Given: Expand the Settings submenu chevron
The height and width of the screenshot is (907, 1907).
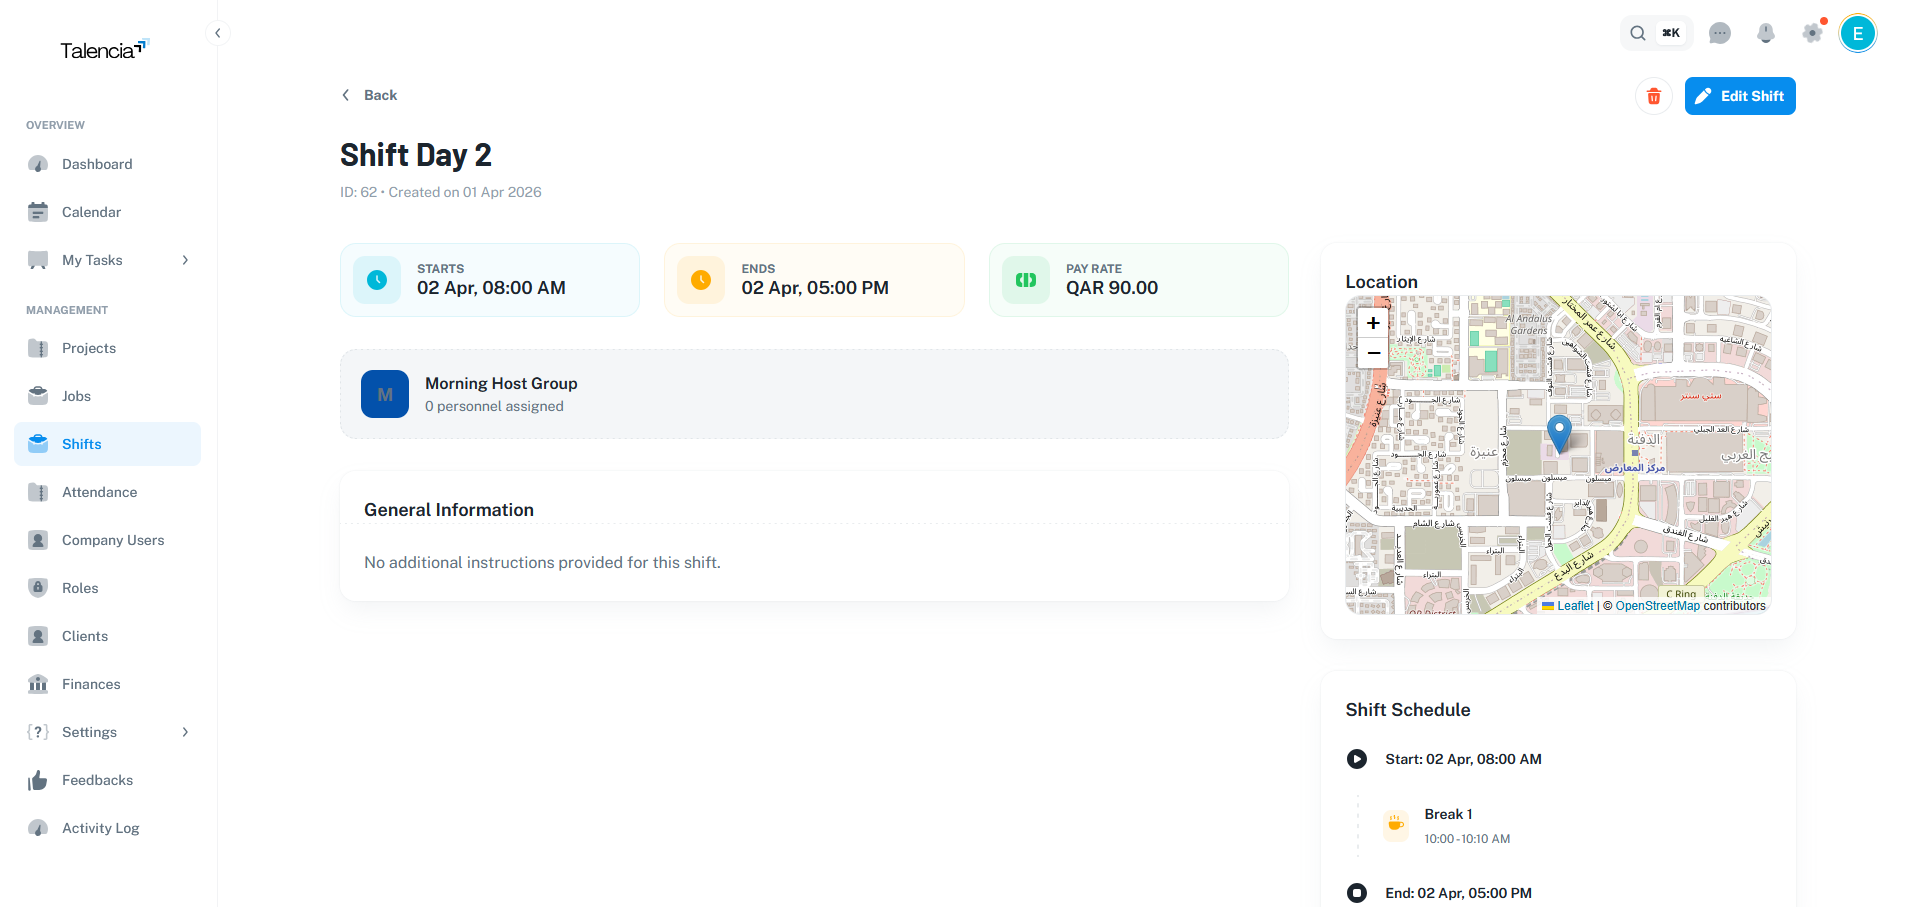Looking at the screenshot, I should 185,732.
